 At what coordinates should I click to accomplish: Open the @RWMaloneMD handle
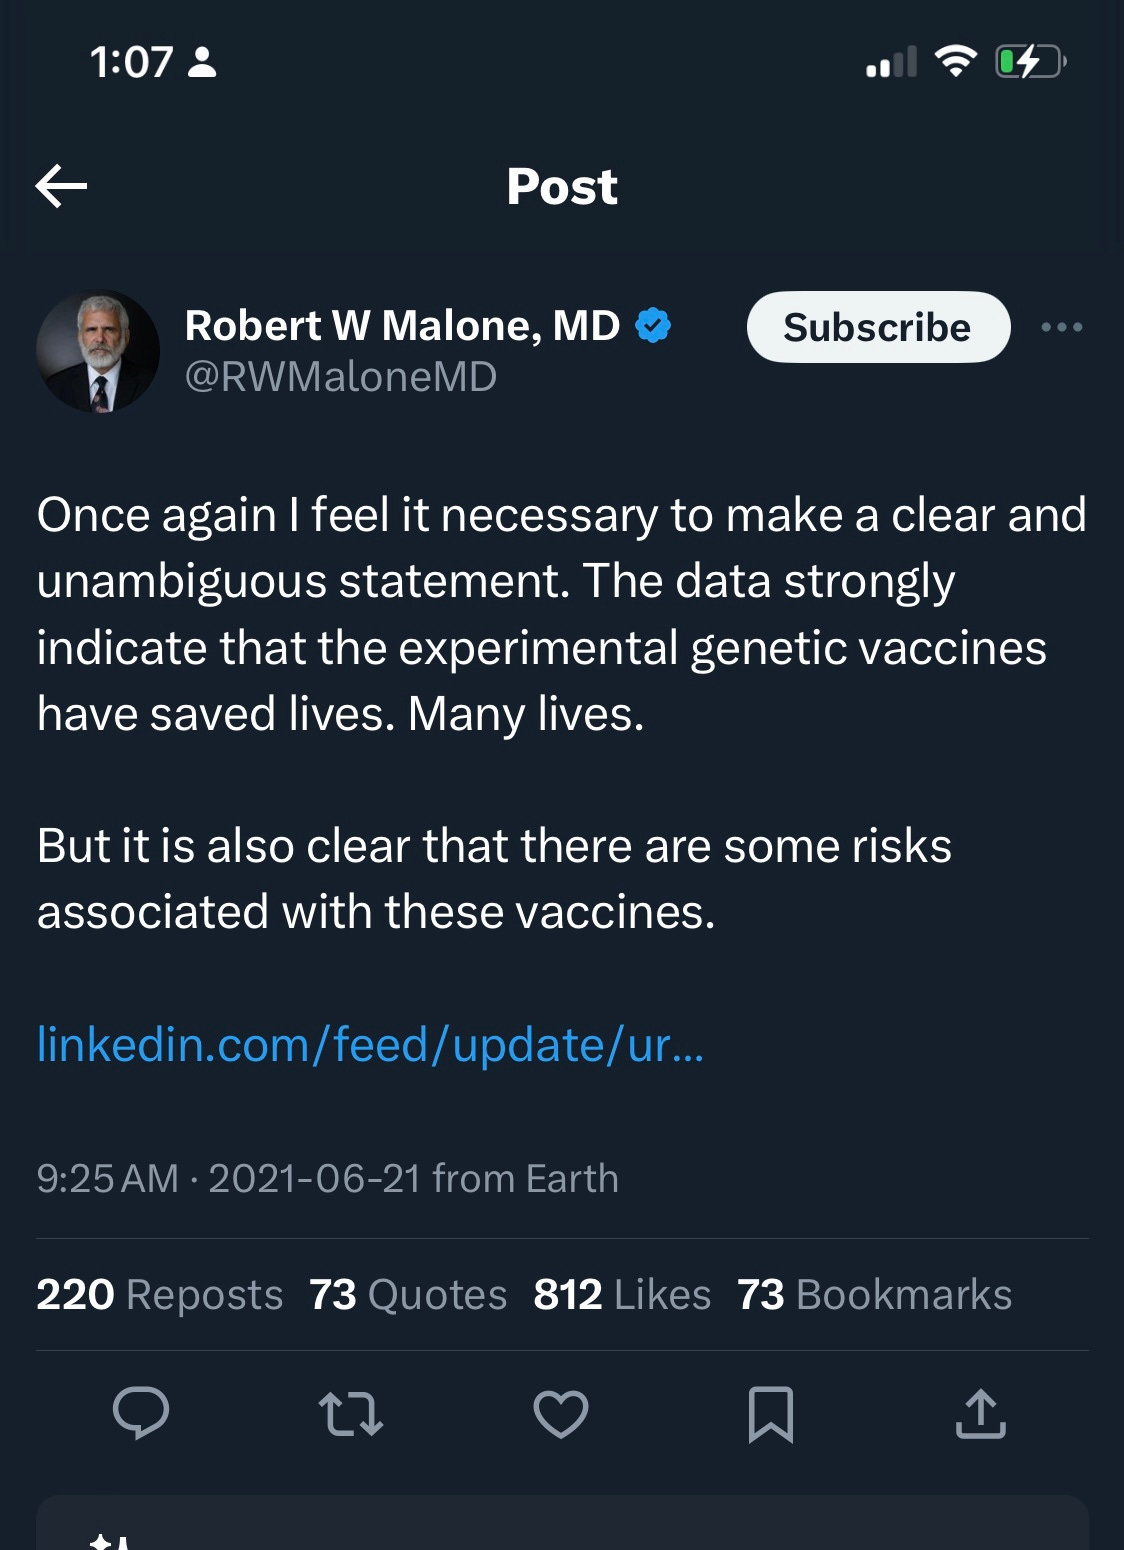[x=341, y=377]
